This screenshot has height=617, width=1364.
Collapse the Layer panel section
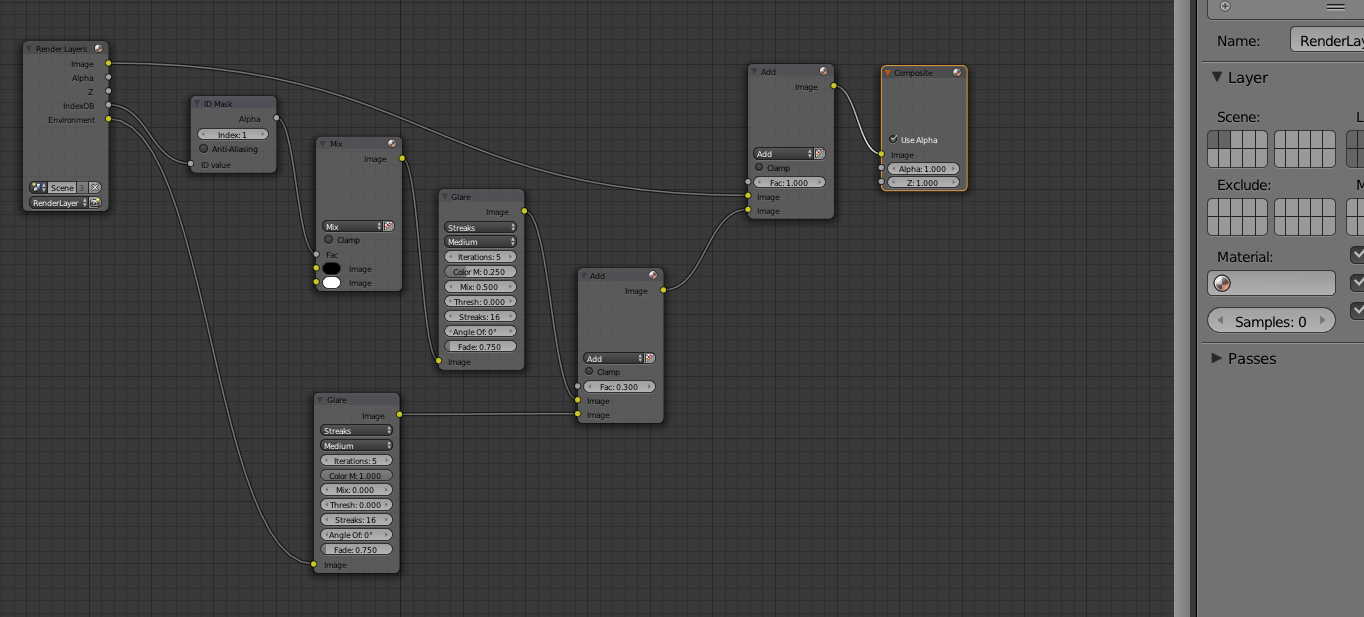pyautogui.click(x=1217, y=77)
